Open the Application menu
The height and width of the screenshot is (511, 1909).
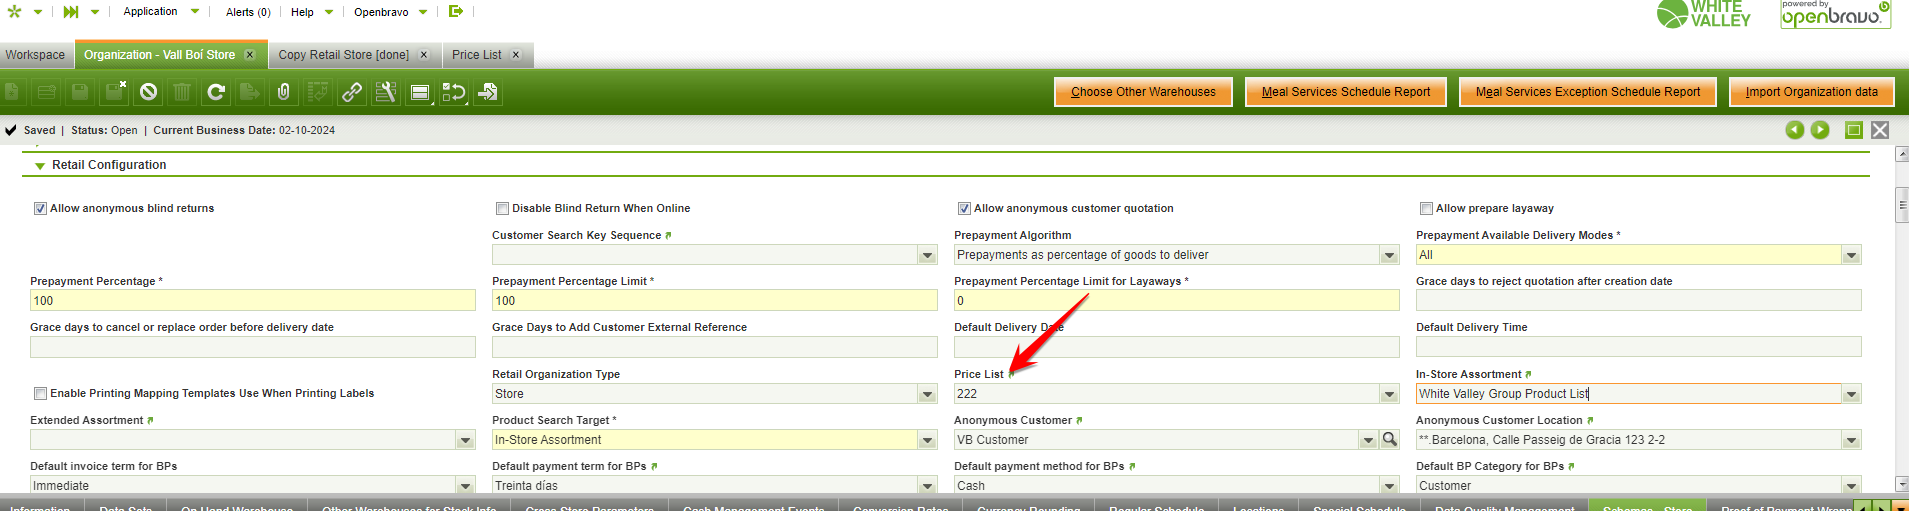click(x=160, y=12)
